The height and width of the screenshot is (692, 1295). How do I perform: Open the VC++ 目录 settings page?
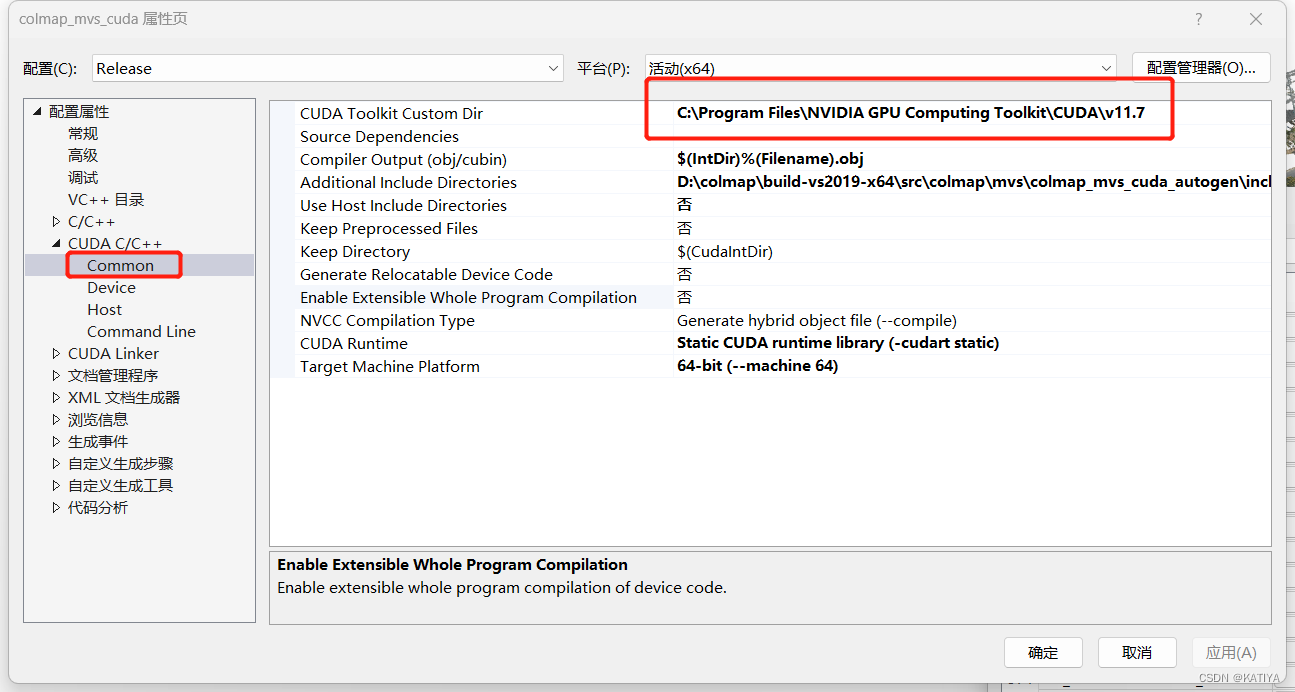[105, 199]
